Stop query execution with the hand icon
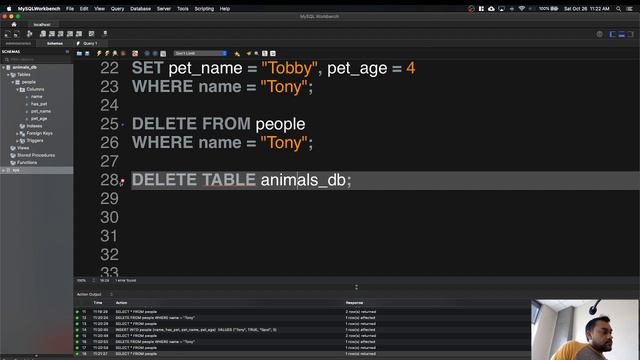The height and width of the screenshot is (360, 640). [123, 53]
